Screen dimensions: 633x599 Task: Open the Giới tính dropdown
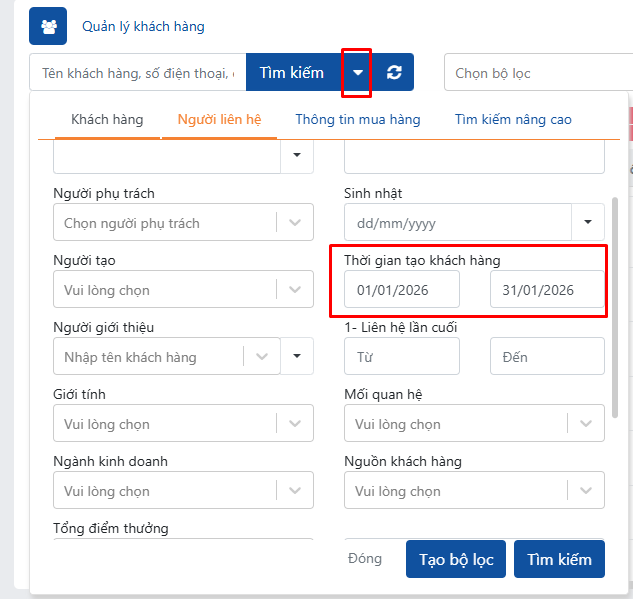tap(182, 424)
